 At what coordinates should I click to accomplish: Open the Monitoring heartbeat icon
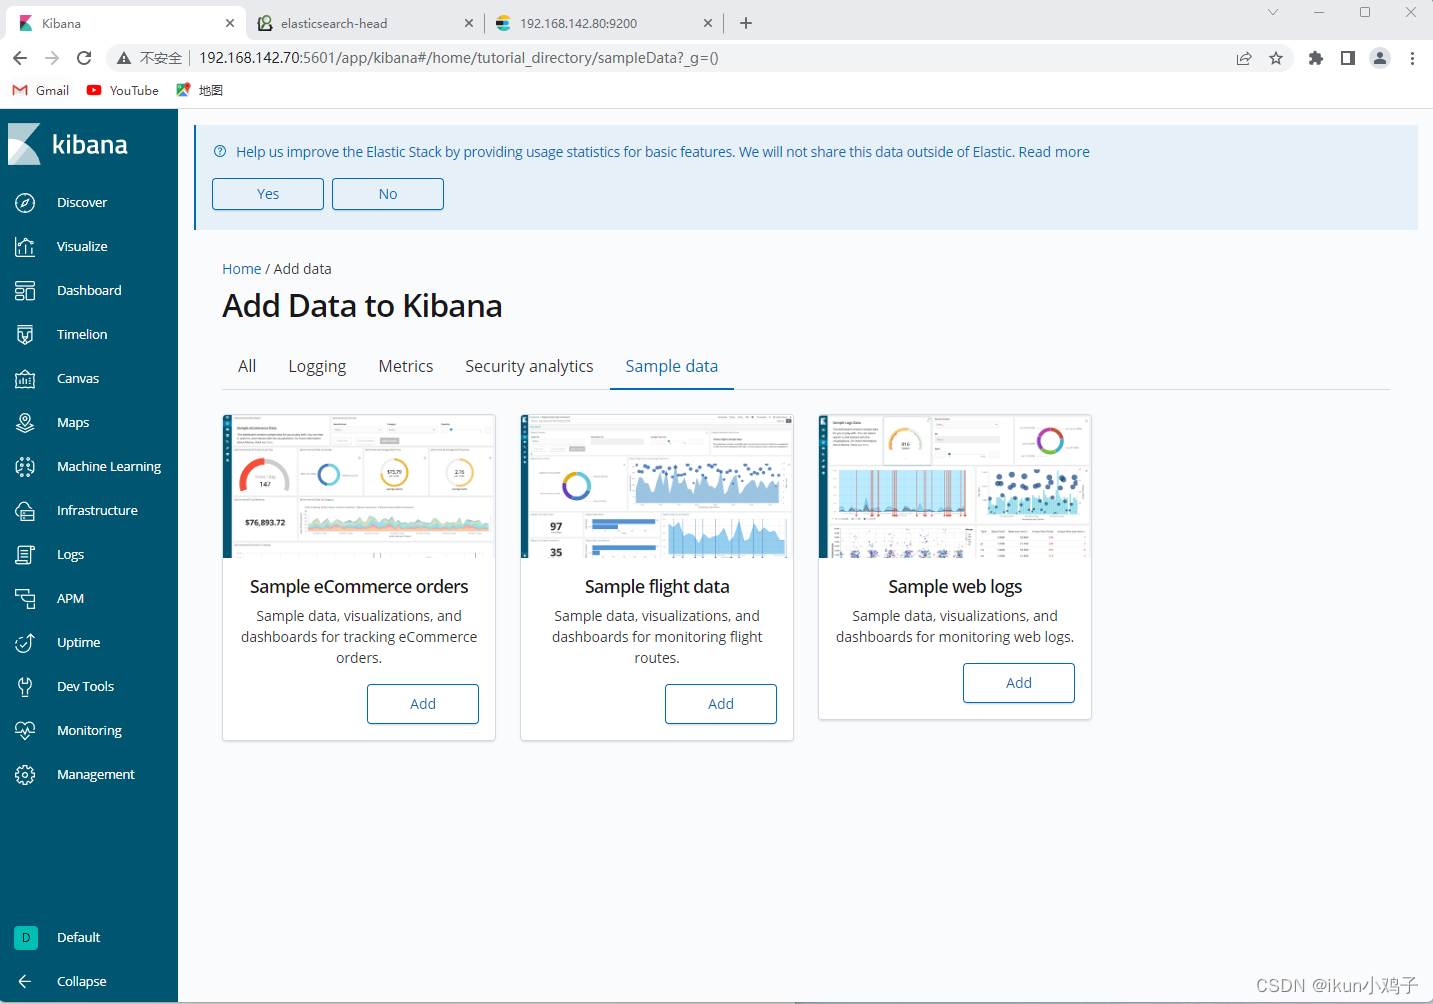click(25, 731)
